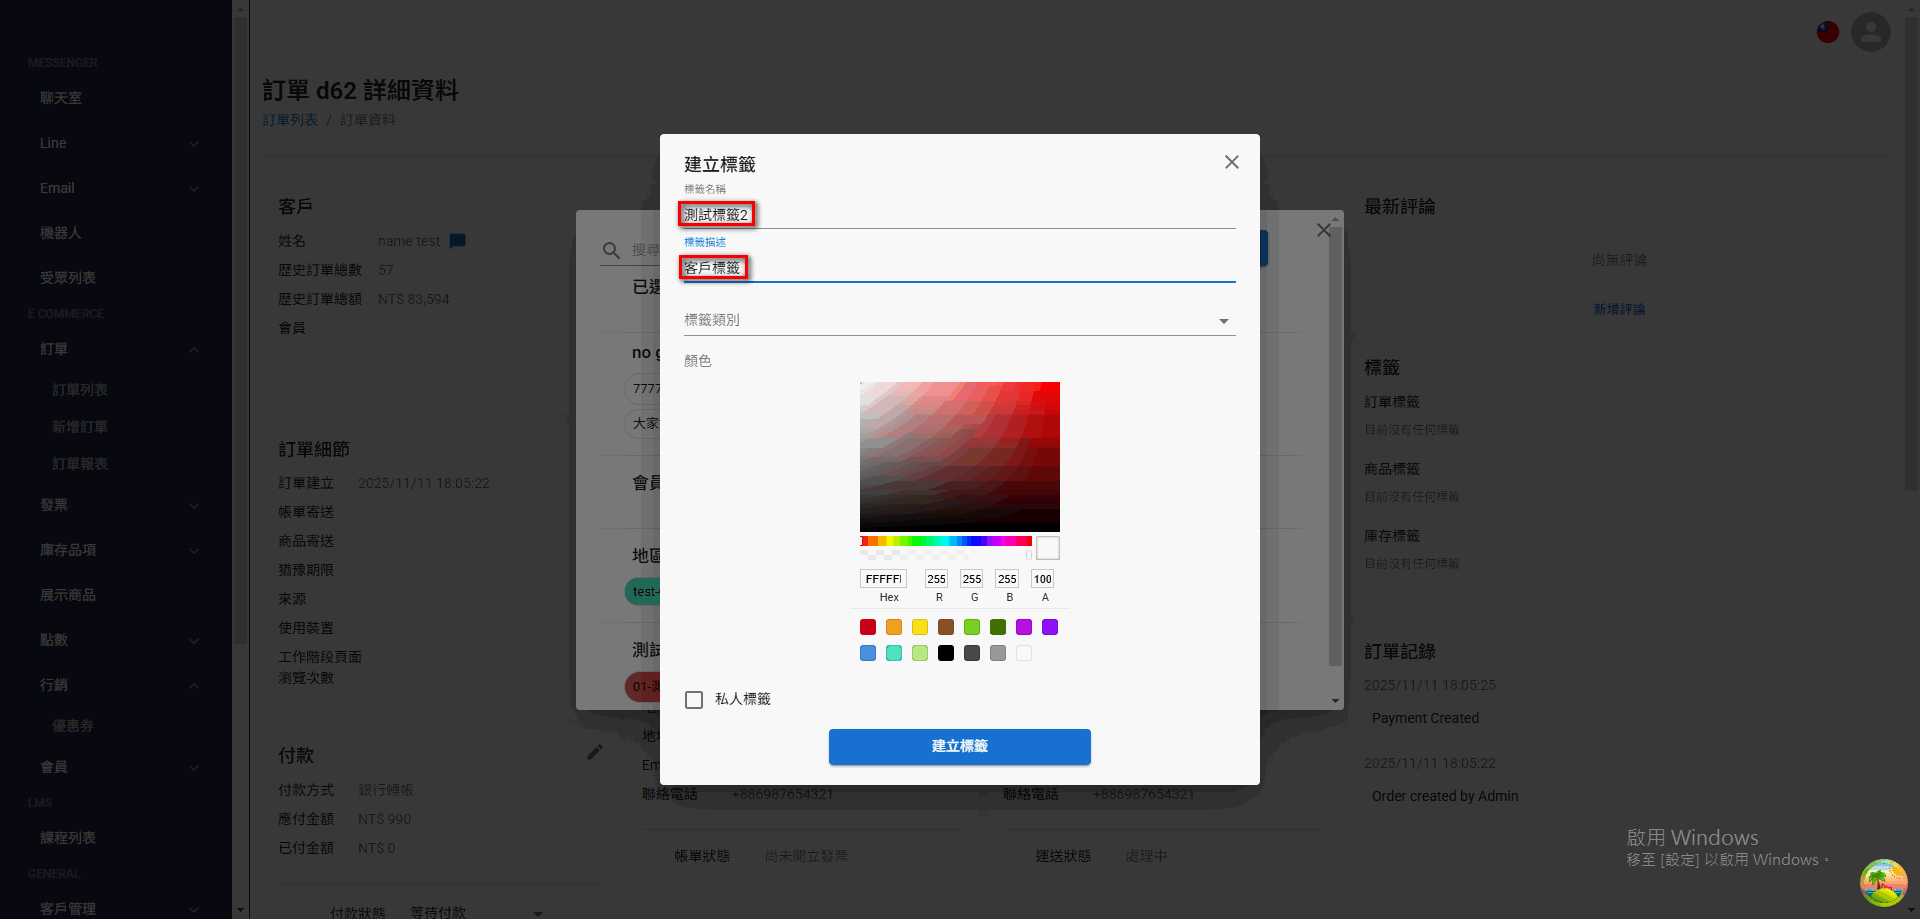This screenshot has width=1920, height=919.
Task: Click the 庫存標籤 heading link
Action: 1392,536
